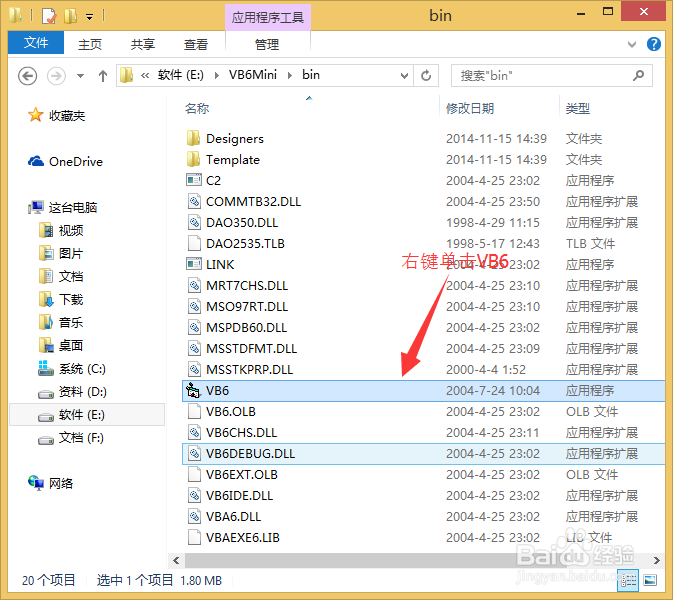Select the Template folder icon
The image size is (673, 600).
[194, 159]
